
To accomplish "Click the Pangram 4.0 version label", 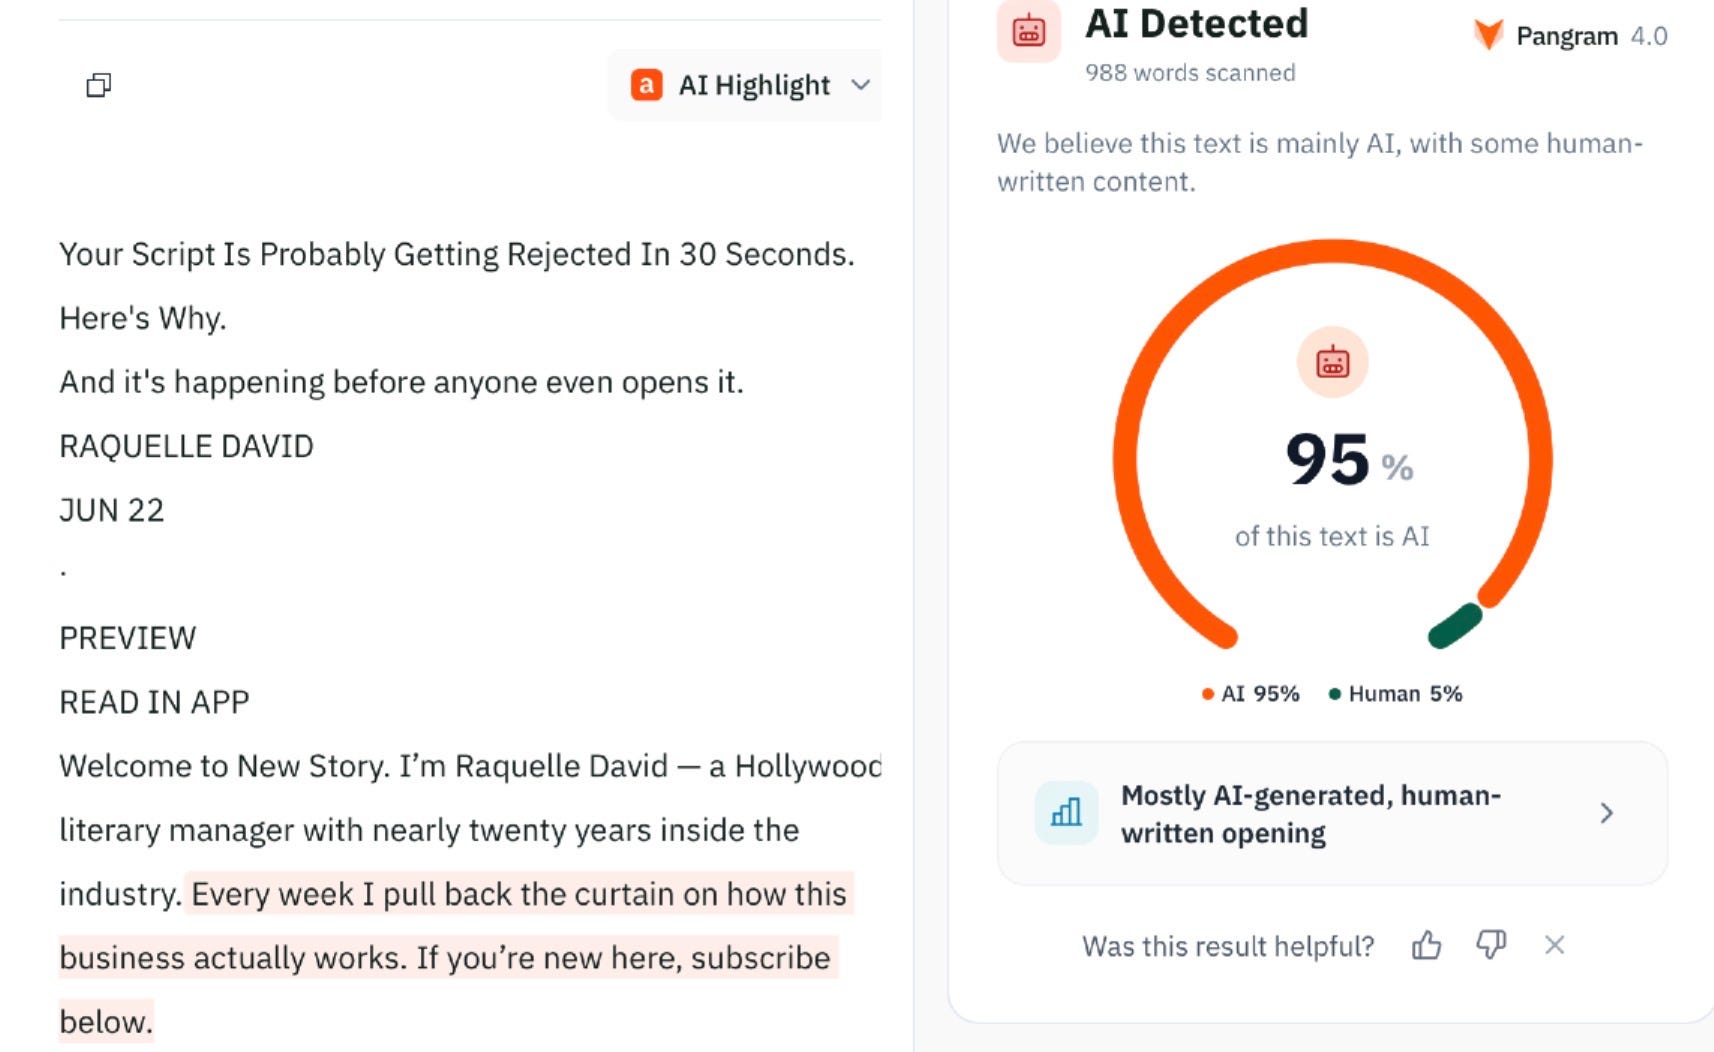I will (x=1649, y=36).
